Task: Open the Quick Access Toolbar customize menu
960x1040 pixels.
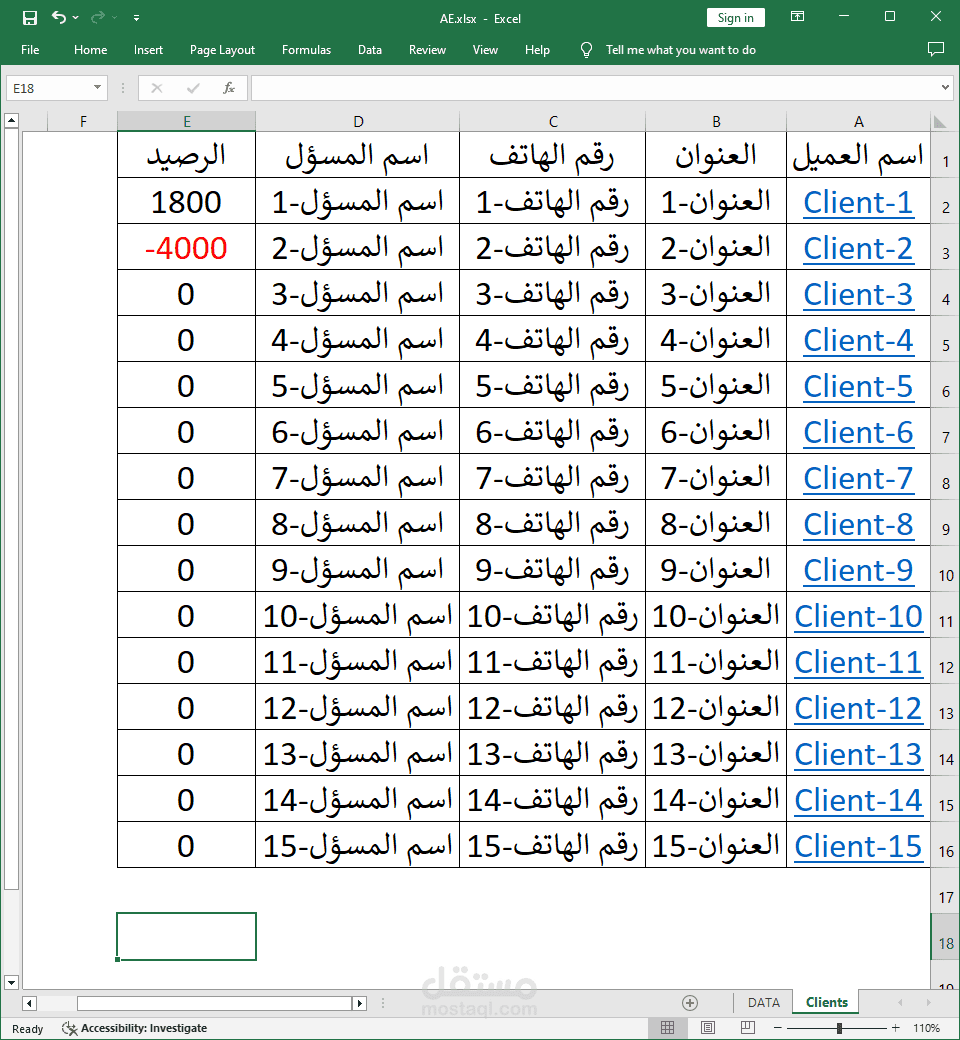Action: coord(136,17)
